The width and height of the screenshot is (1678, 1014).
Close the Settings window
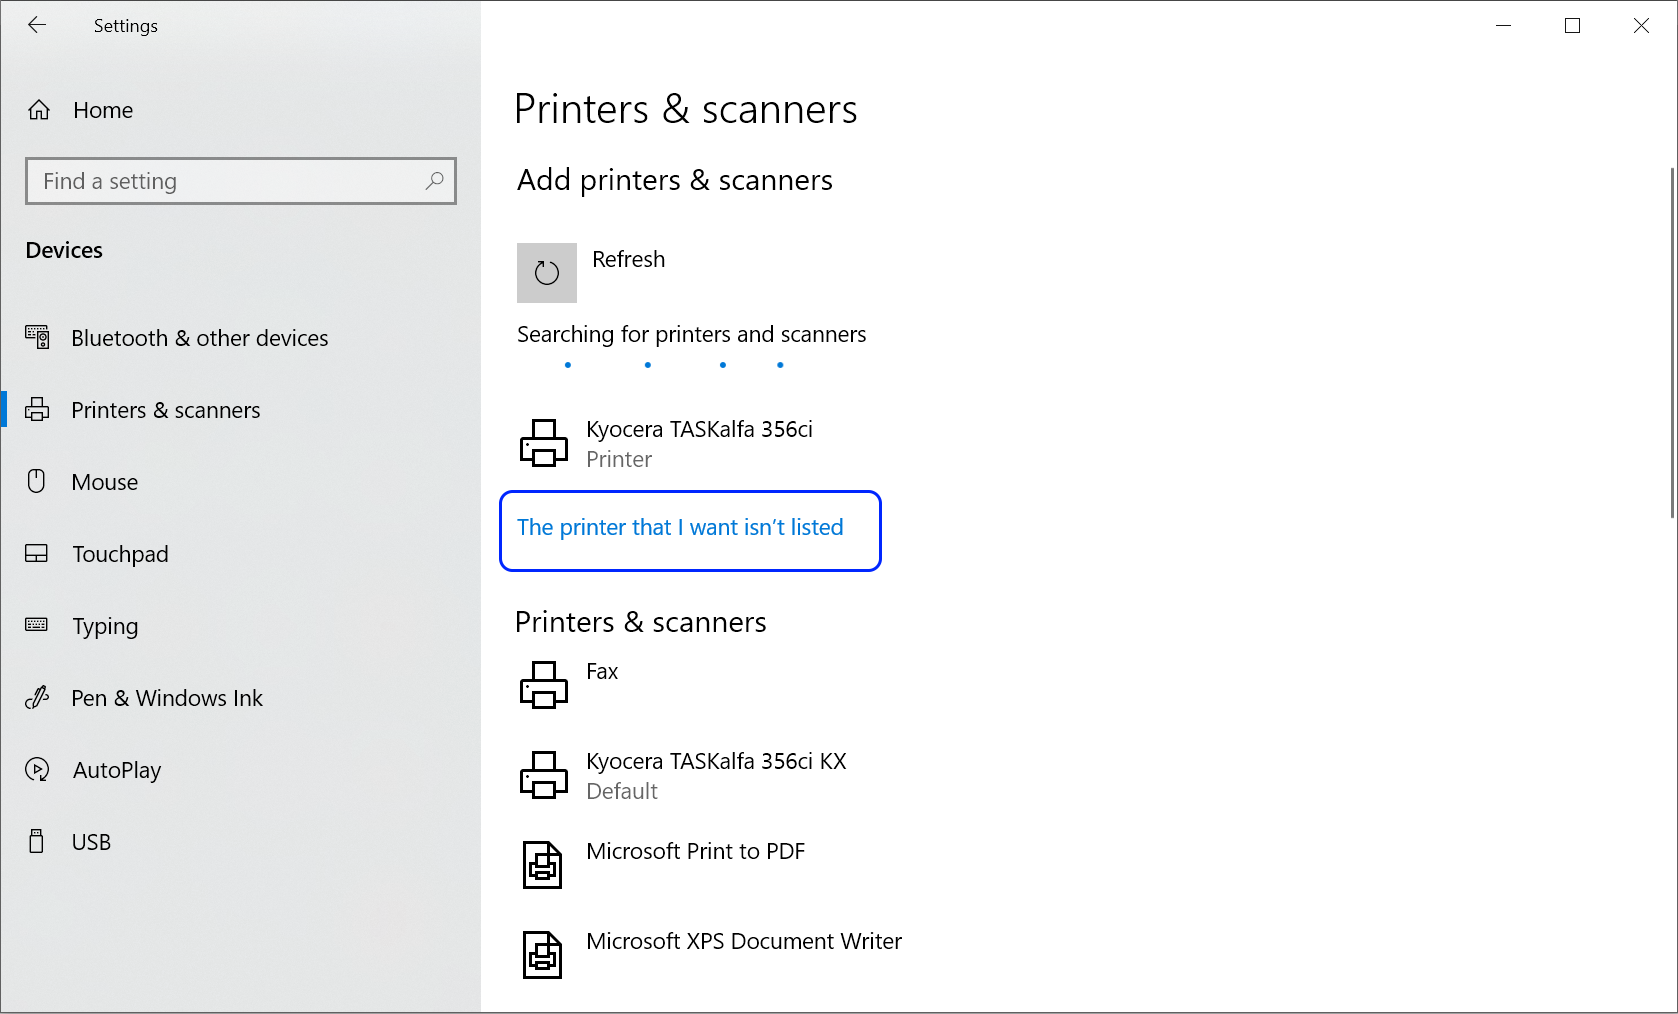(1641, 26)
